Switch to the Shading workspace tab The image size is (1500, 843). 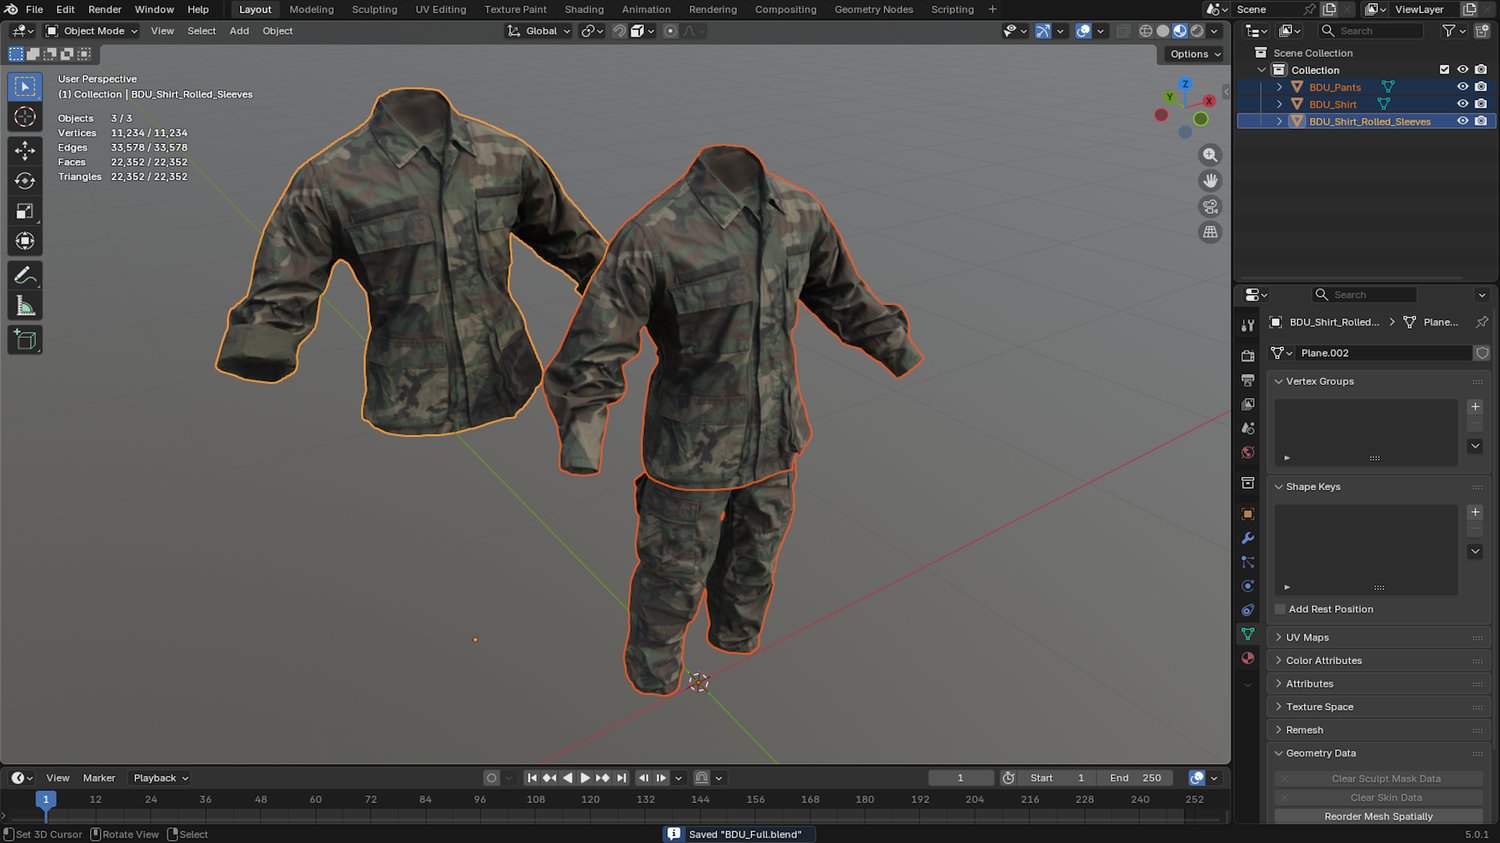[x=583, y=10]
